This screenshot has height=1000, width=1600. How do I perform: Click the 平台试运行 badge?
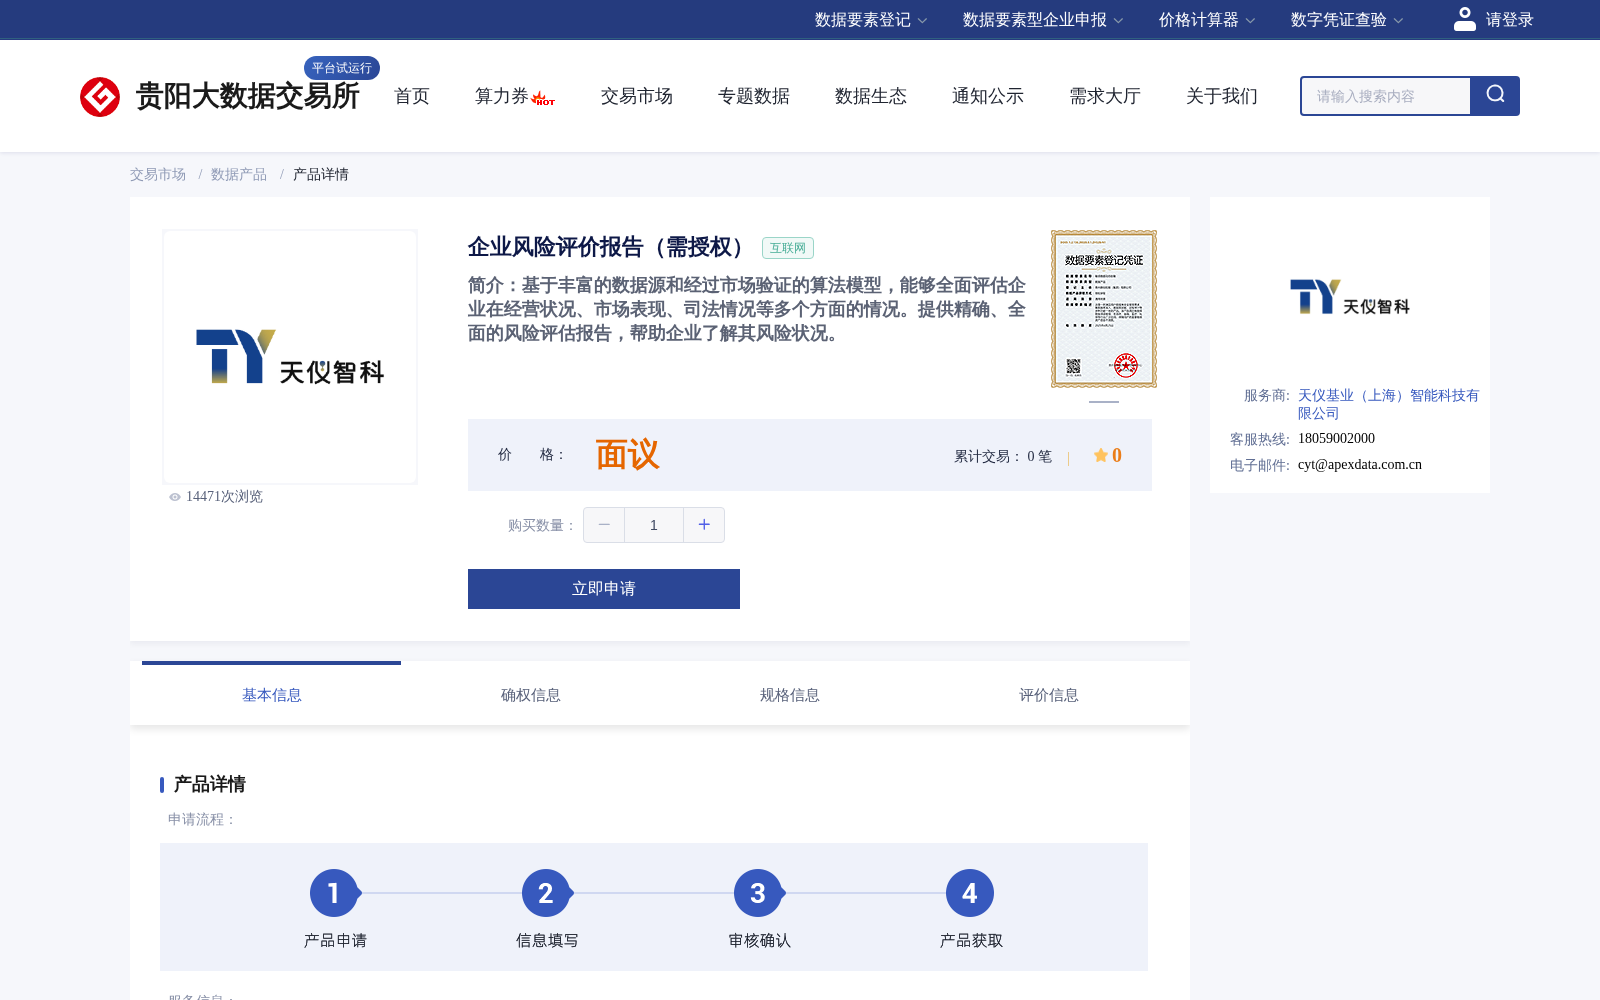[342, 68]
